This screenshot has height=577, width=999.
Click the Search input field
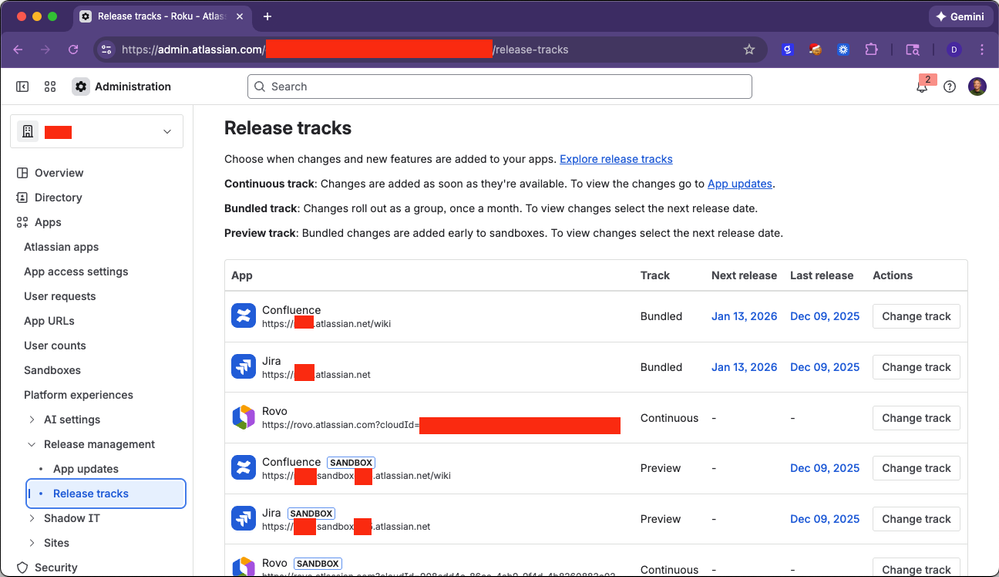coord(500,87)
